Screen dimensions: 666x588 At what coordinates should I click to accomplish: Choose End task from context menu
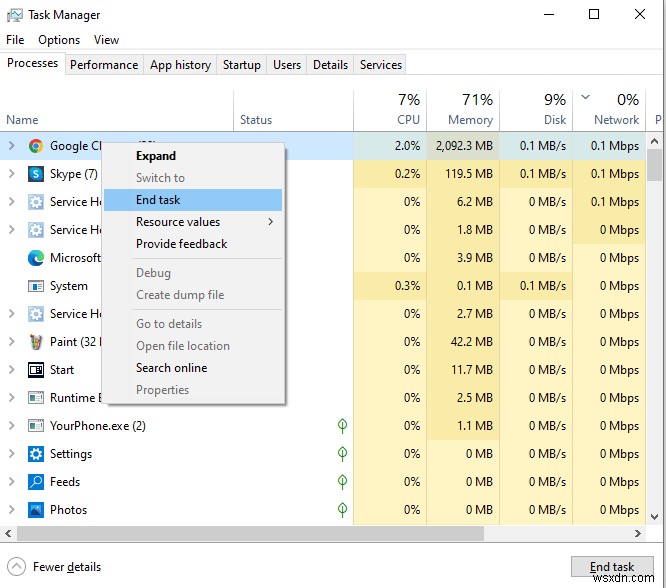tap(158, 200)
